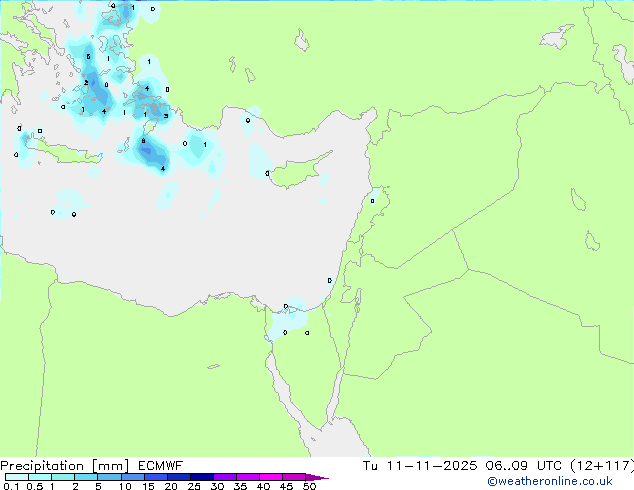Click the 'ECMWF' model label

(161, 466)
